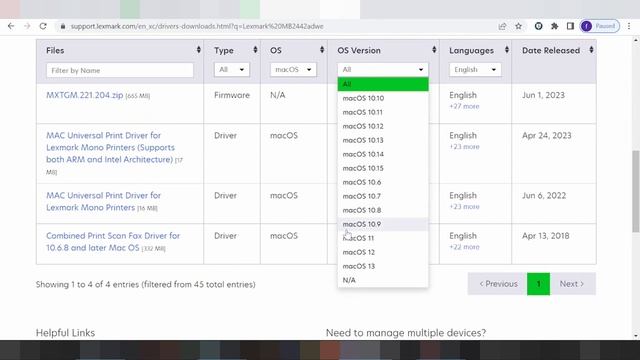This screenshot has height=360, width=640.
Task: Expand the +22 more languages link
Action: click(464, 247)
